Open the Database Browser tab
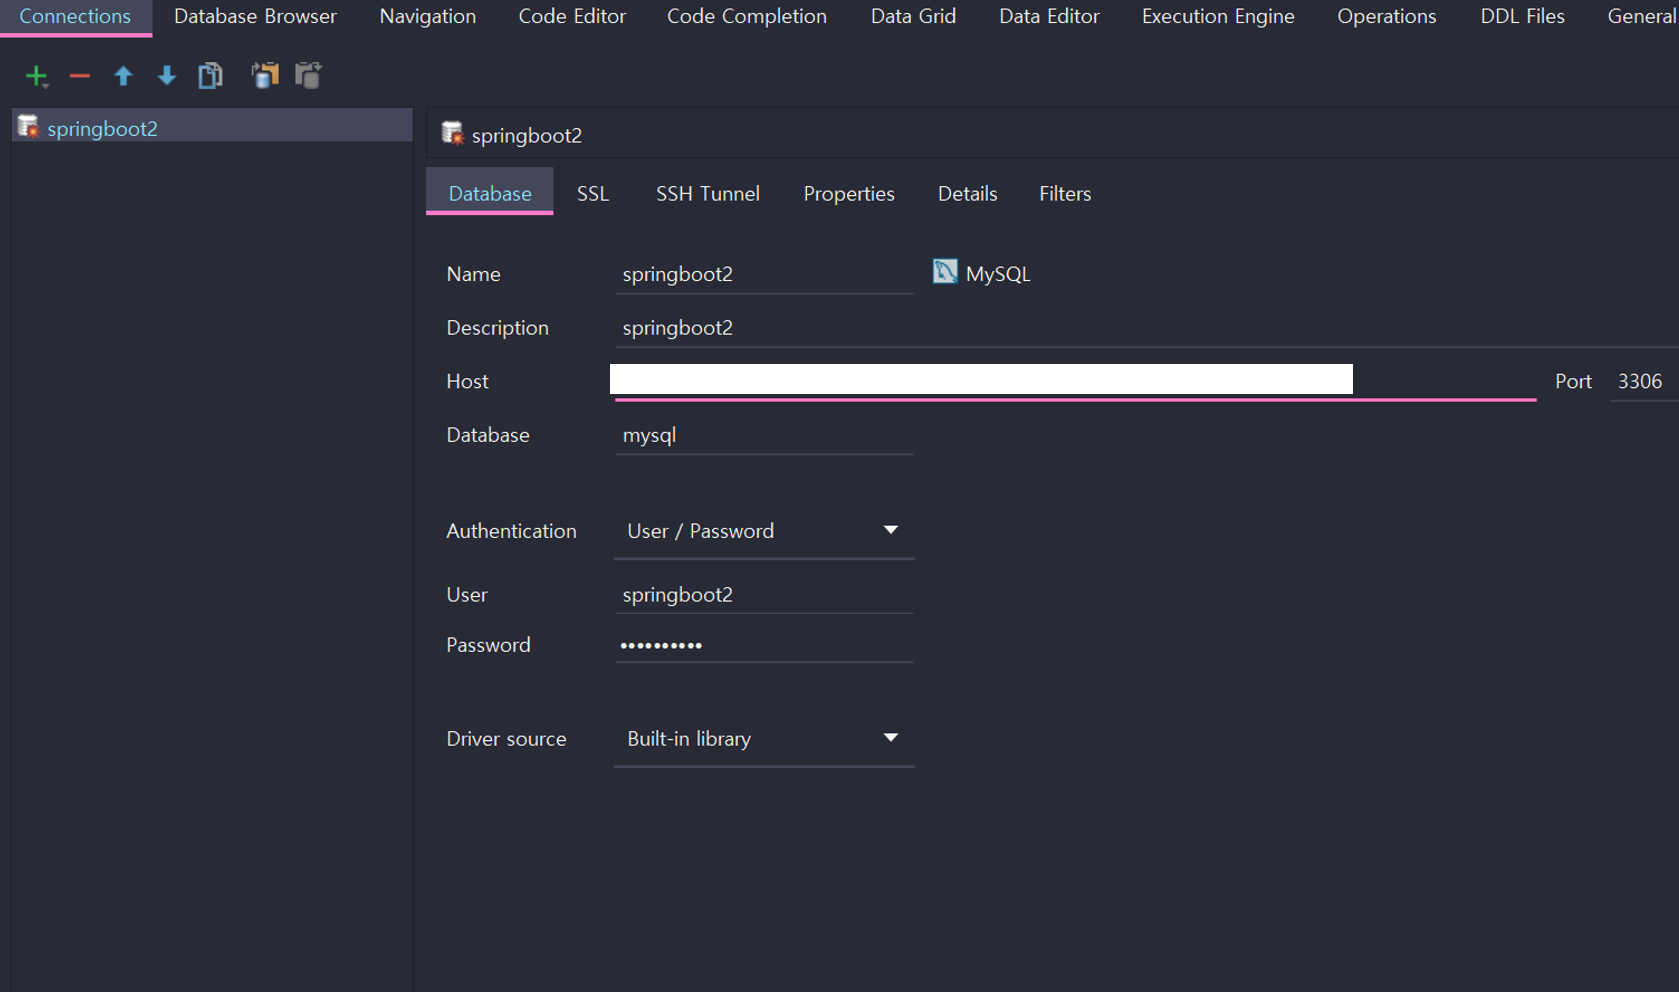 tap(255, 17)
